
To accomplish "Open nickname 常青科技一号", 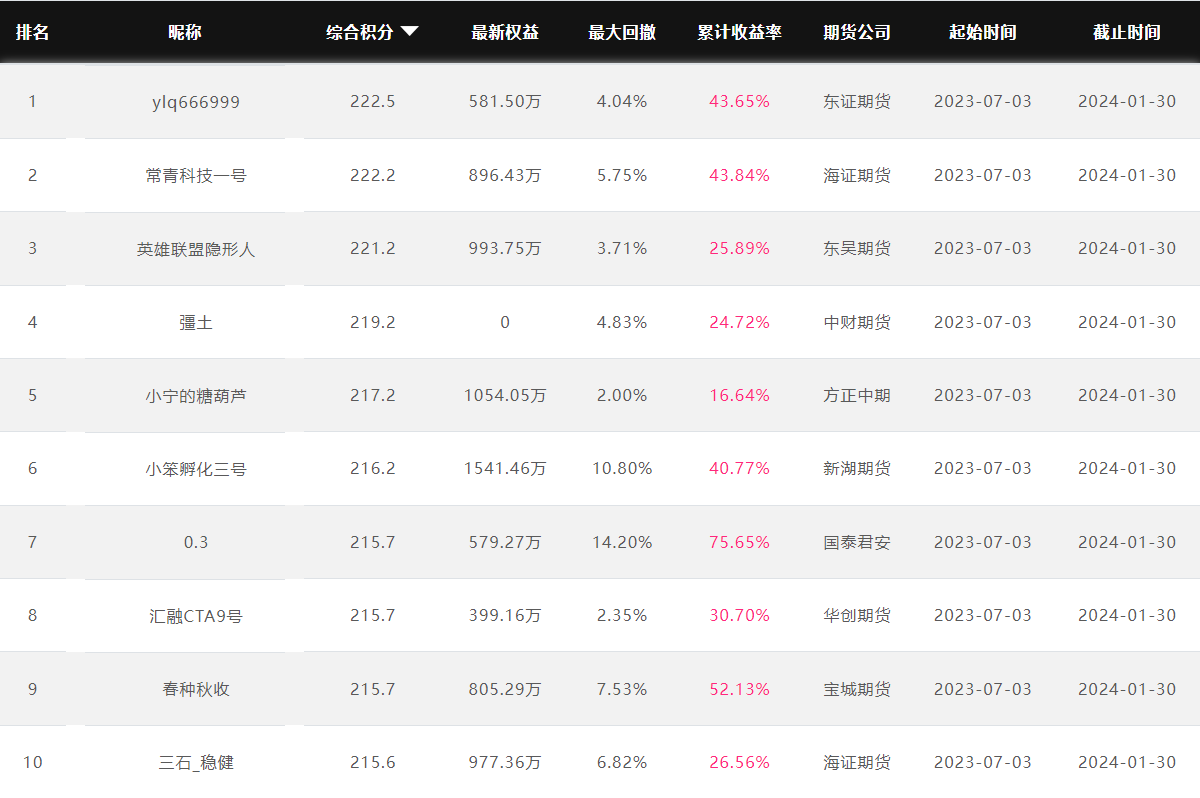I will 196,175.
